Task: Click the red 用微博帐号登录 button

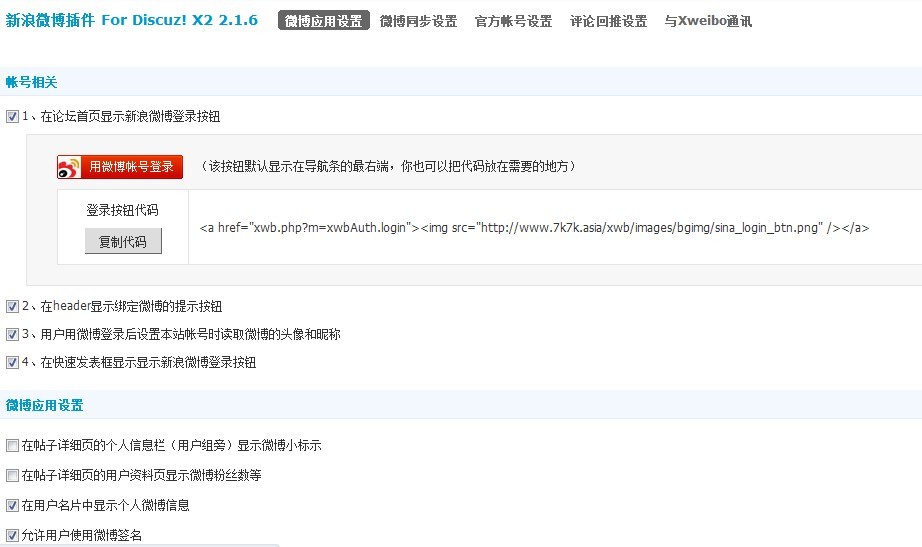Action: click(120, 166)
